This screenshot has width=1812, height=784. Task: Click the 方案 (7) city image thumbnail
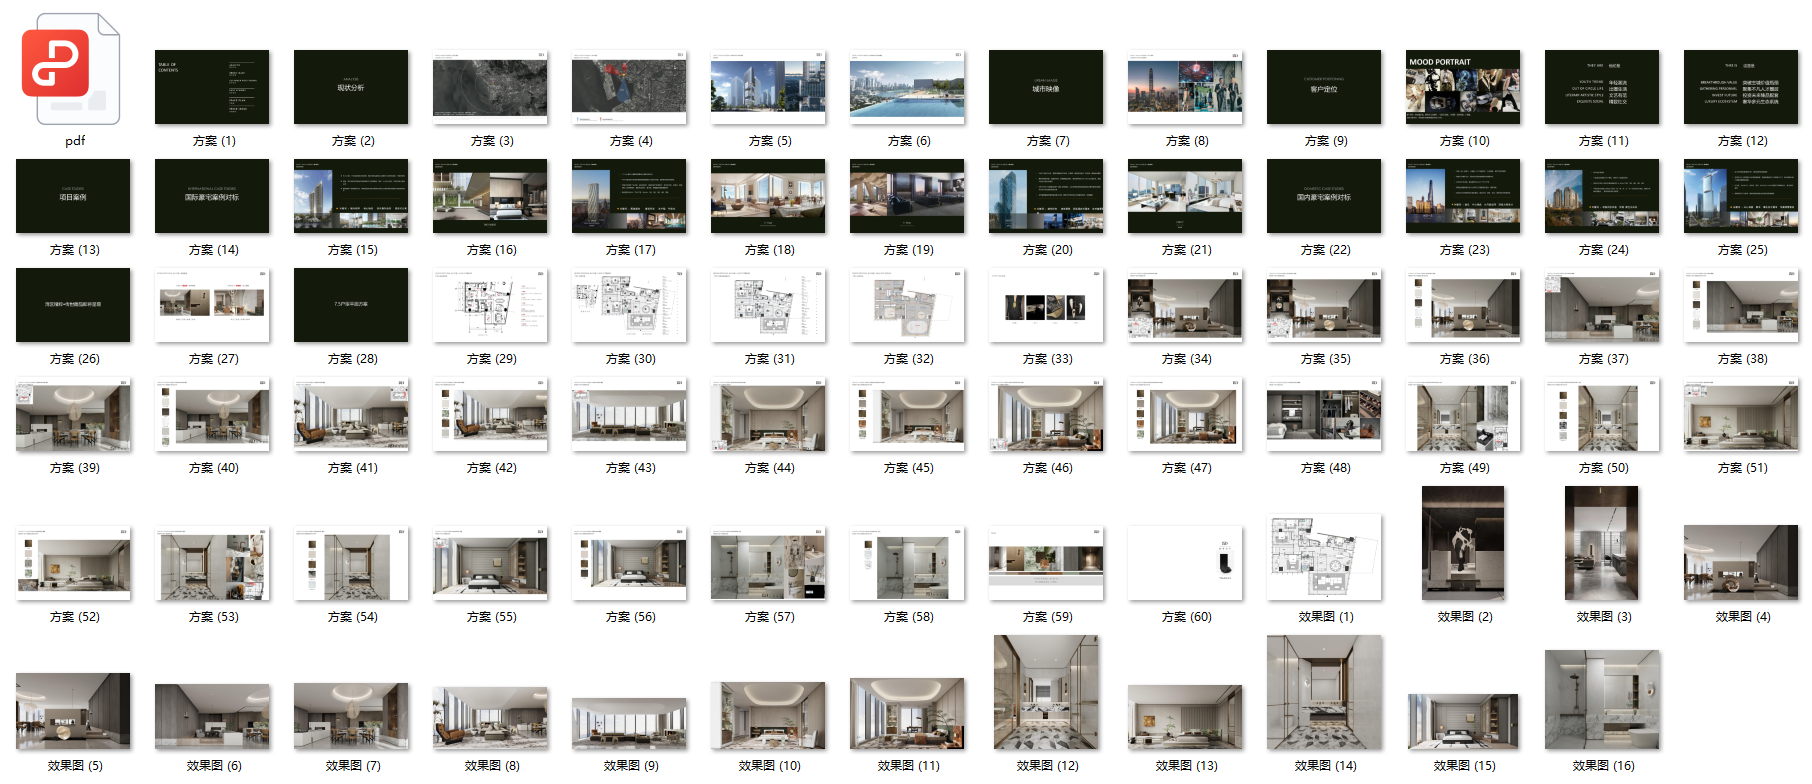point(1045,87)
